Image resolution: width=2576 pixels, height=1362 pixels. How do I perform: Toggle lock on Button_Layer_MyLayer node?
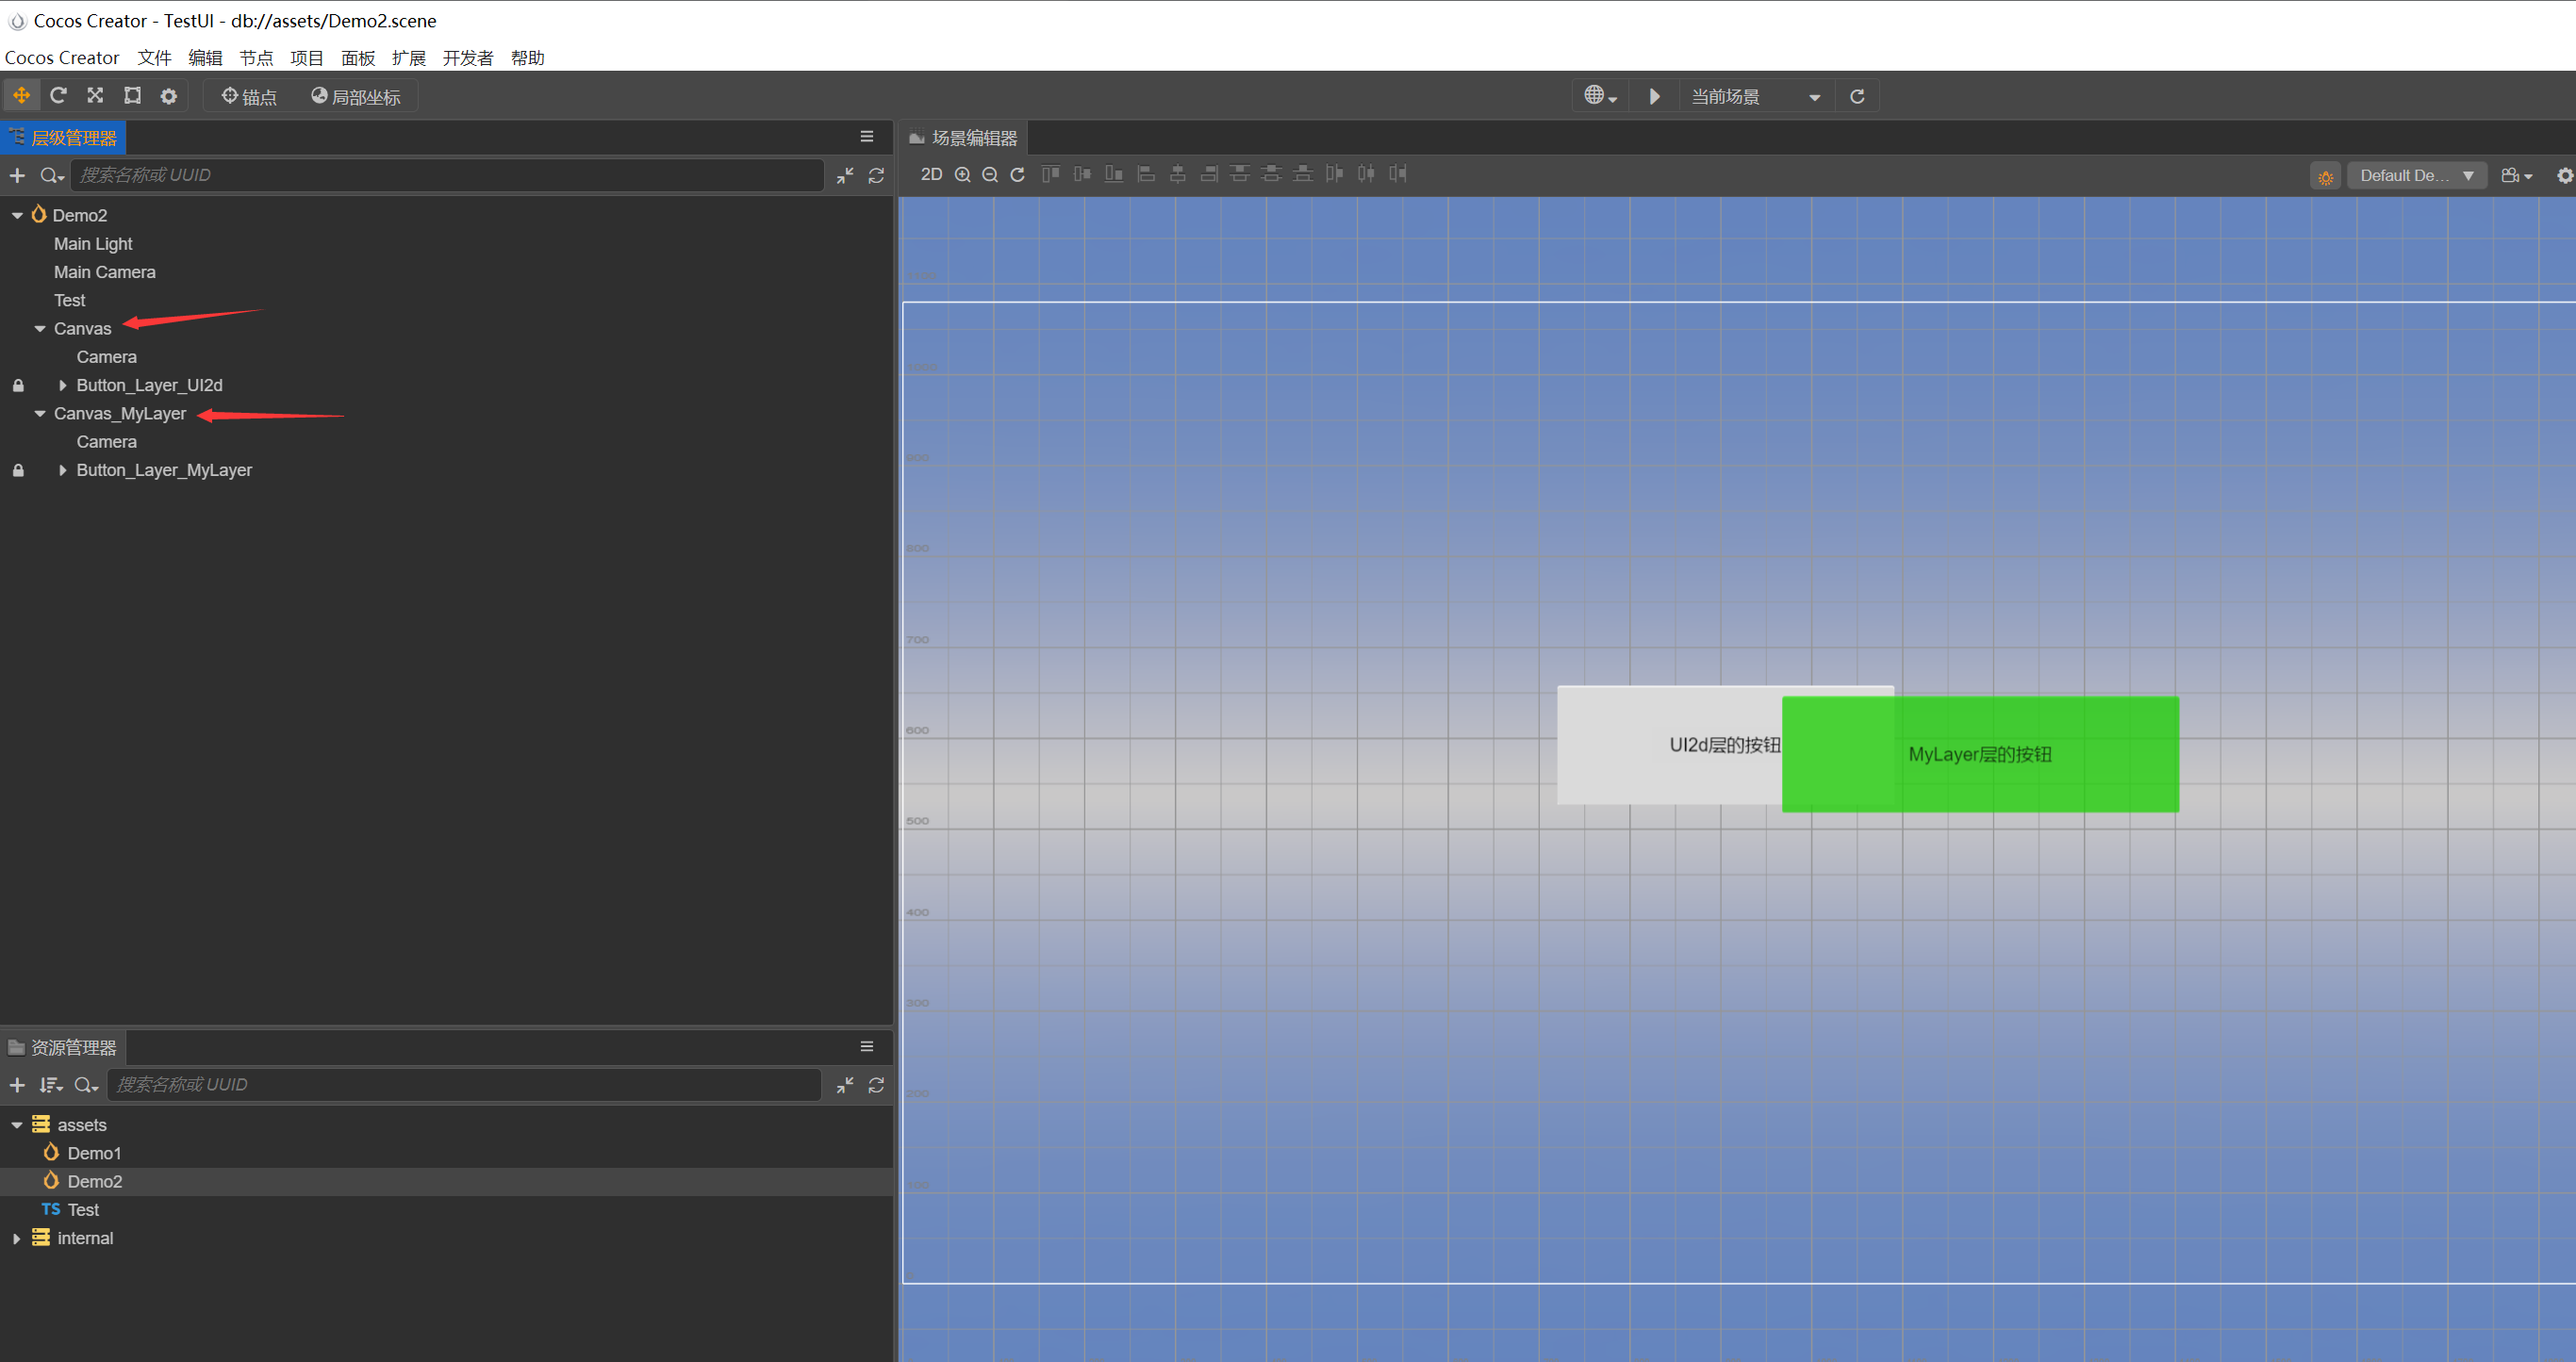coord(18,471)
